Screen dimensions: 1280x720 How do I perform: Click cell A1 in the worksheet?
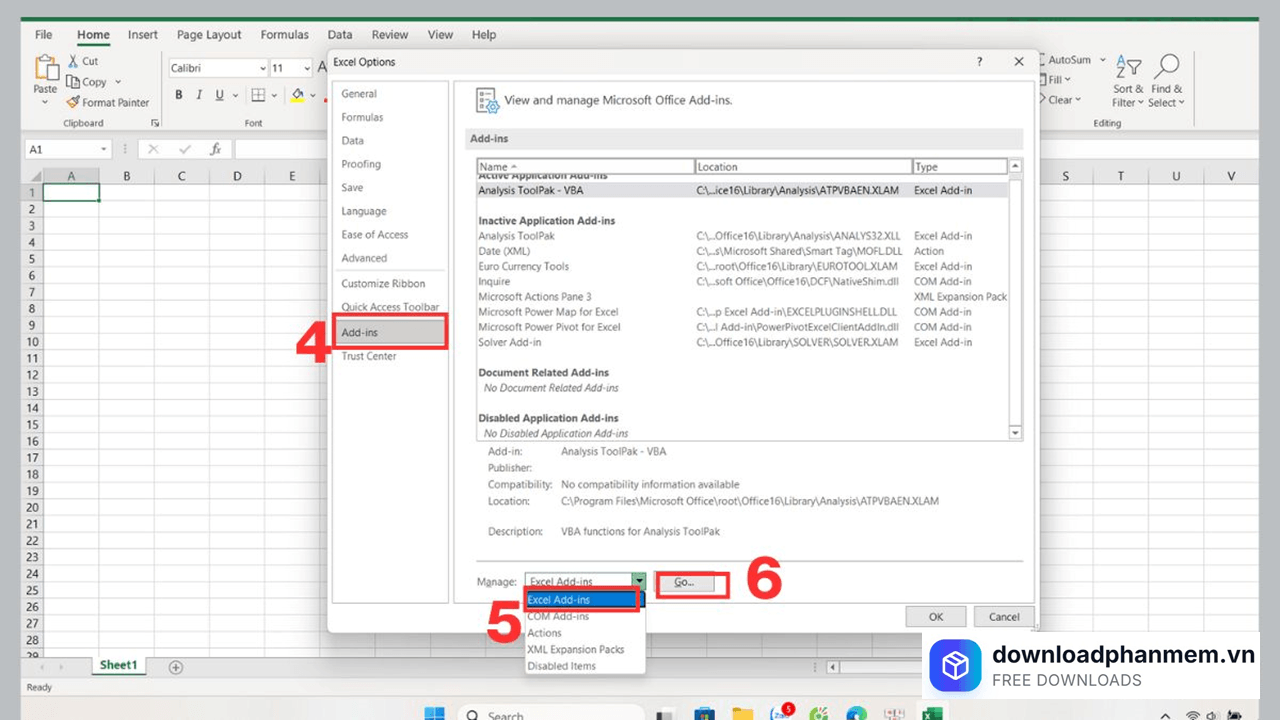71,193
